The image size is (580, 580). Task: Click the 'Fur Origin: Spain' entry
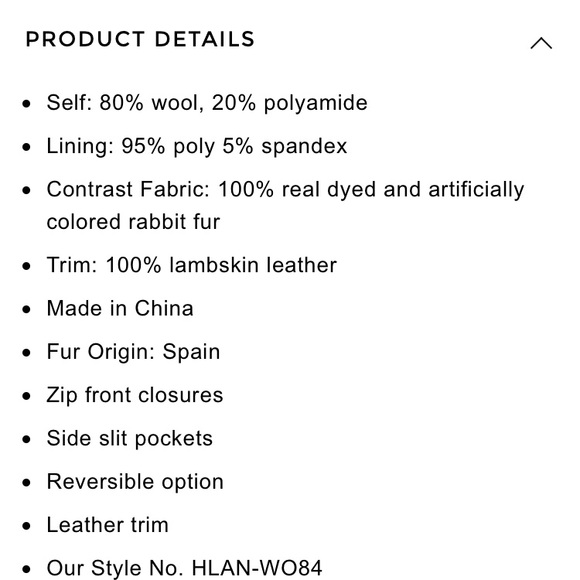click(133, 351)
